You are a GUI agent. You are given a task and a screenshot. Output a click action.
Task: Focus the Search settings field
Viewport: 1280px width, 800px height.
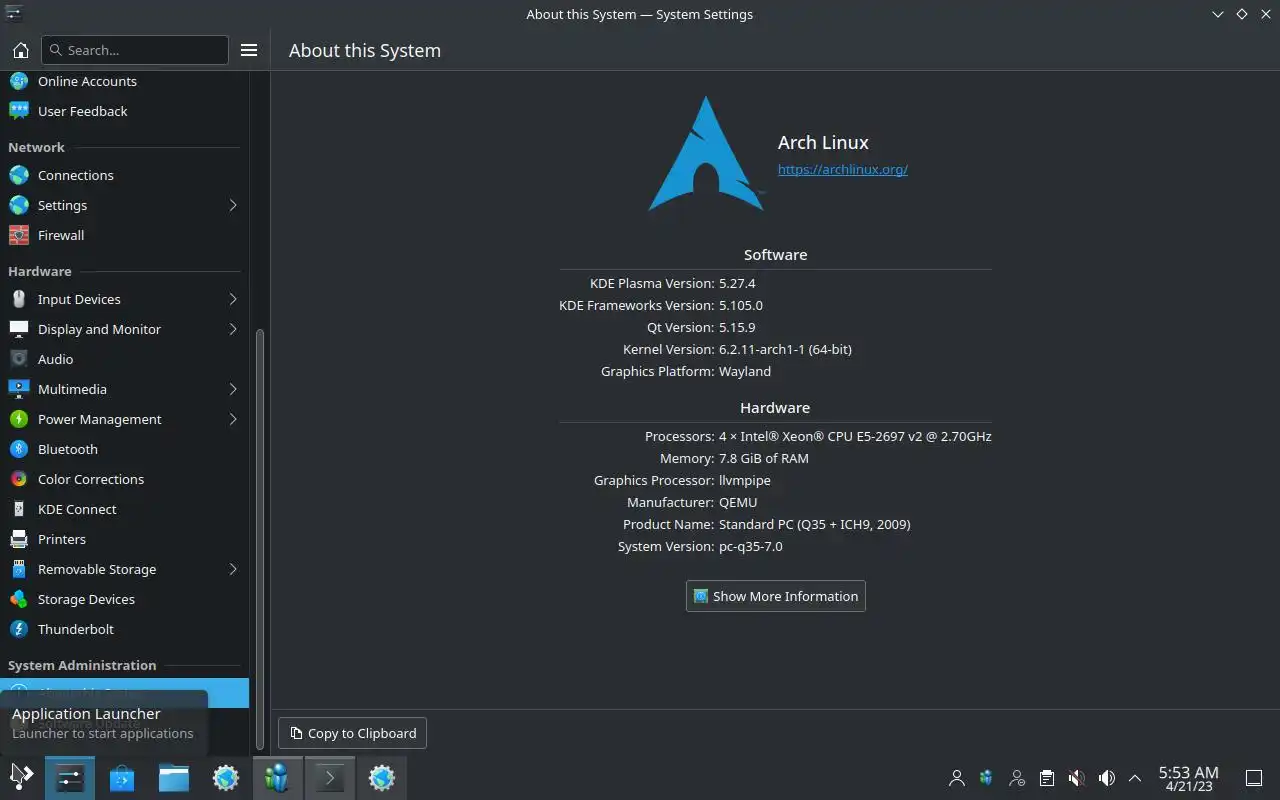(135, 50)
